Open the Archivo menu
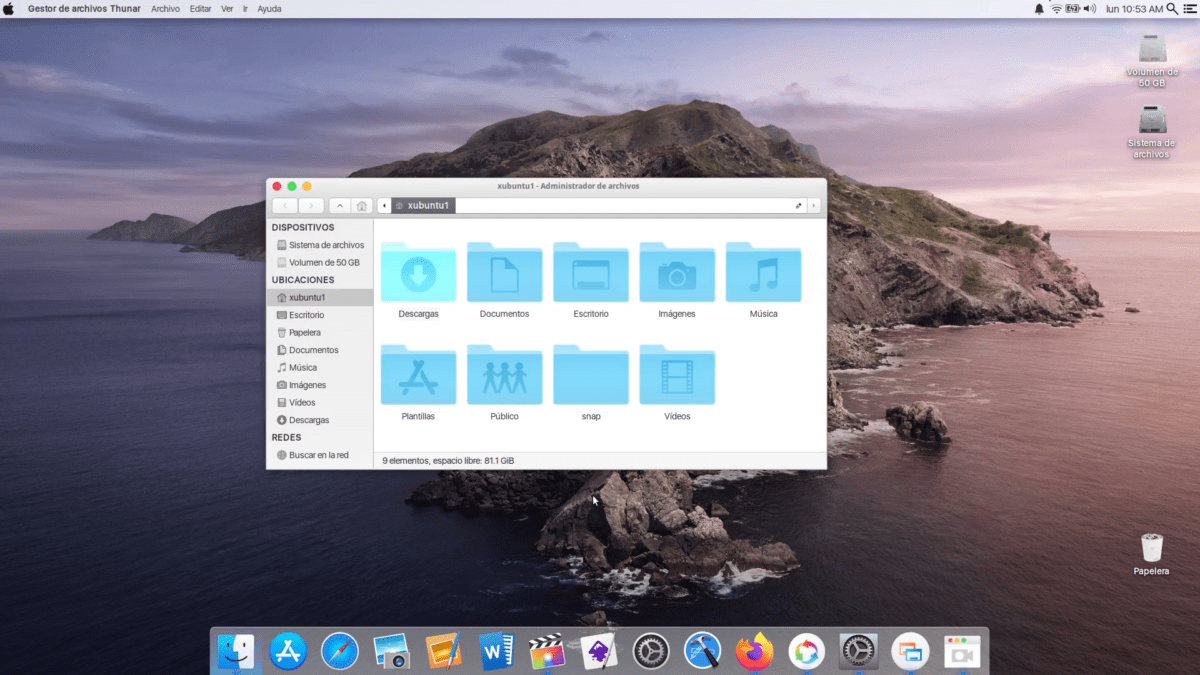This screenshot has height=675, width=1200. (x=165, y=8)
